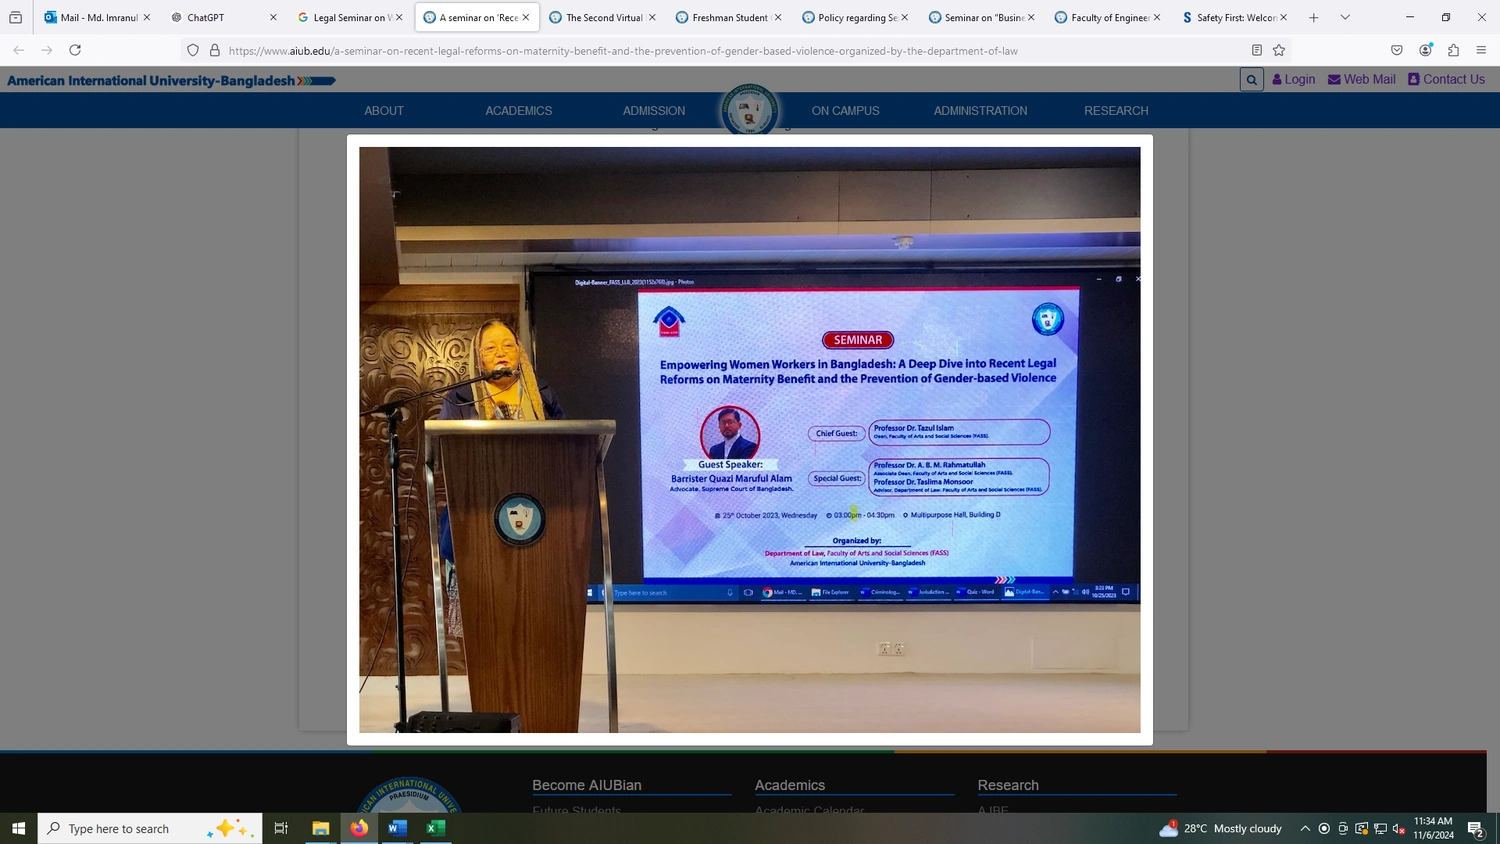Reload the current page
1500x844 pixels.
(75, 50)
